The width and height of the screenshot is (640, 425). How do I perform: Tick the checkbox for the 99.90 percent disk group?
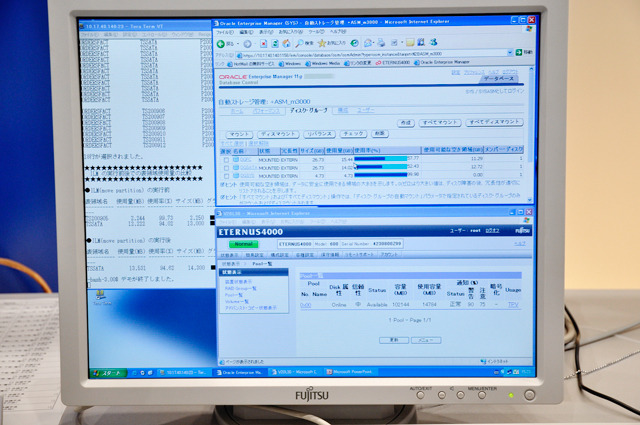pyautogui.click(x=226, y=176)
